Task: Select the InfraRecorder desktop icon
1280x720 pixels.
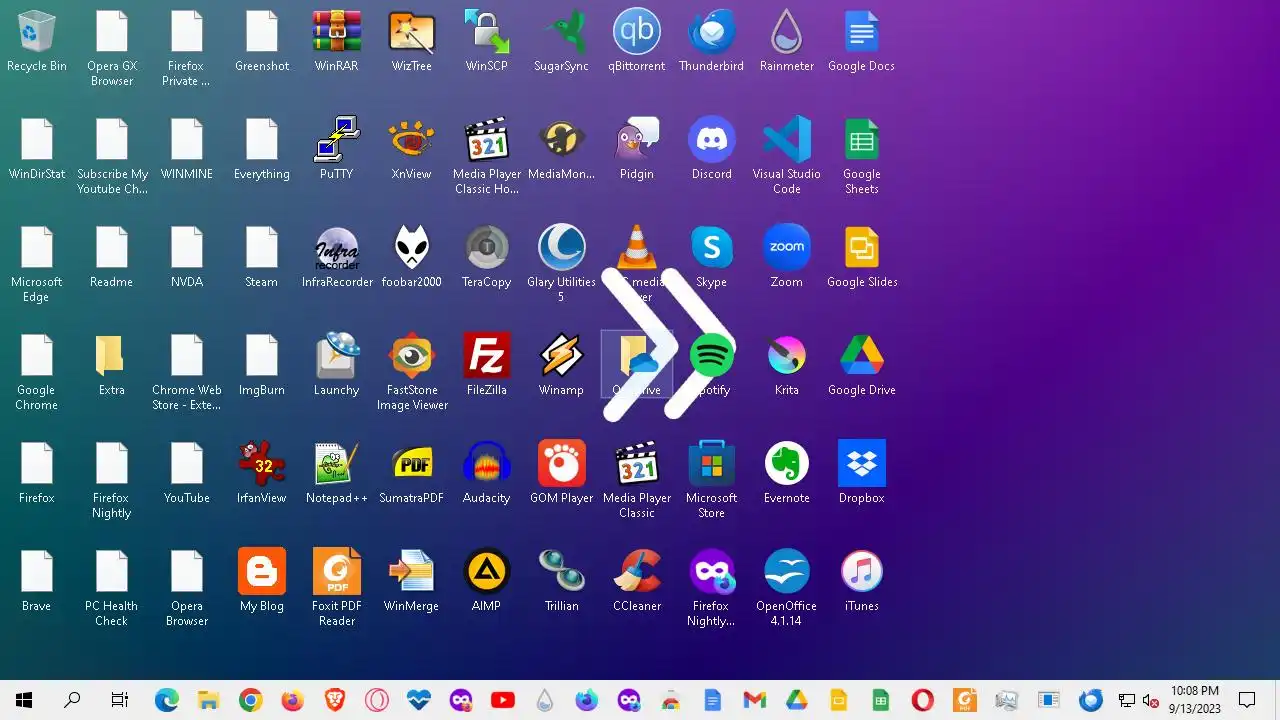Action: click(336, 257)
